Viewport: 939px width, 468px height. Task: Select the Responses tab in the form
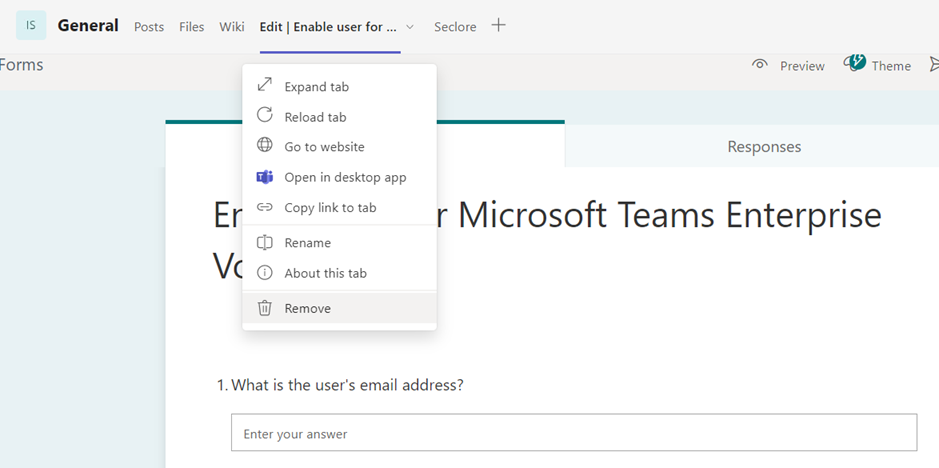pyautogui.click(x=764, y=147)
